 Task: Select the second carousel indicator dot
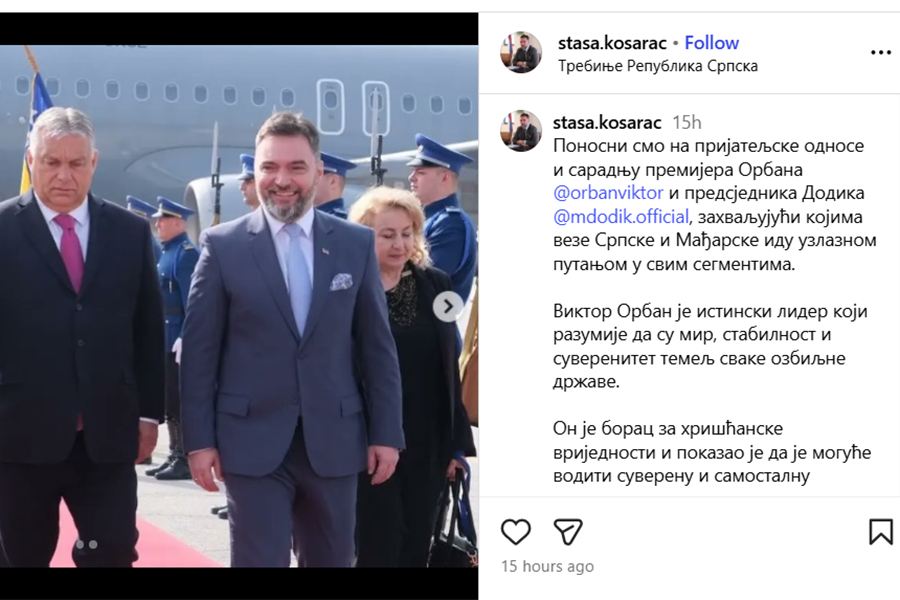coord(93,544)
